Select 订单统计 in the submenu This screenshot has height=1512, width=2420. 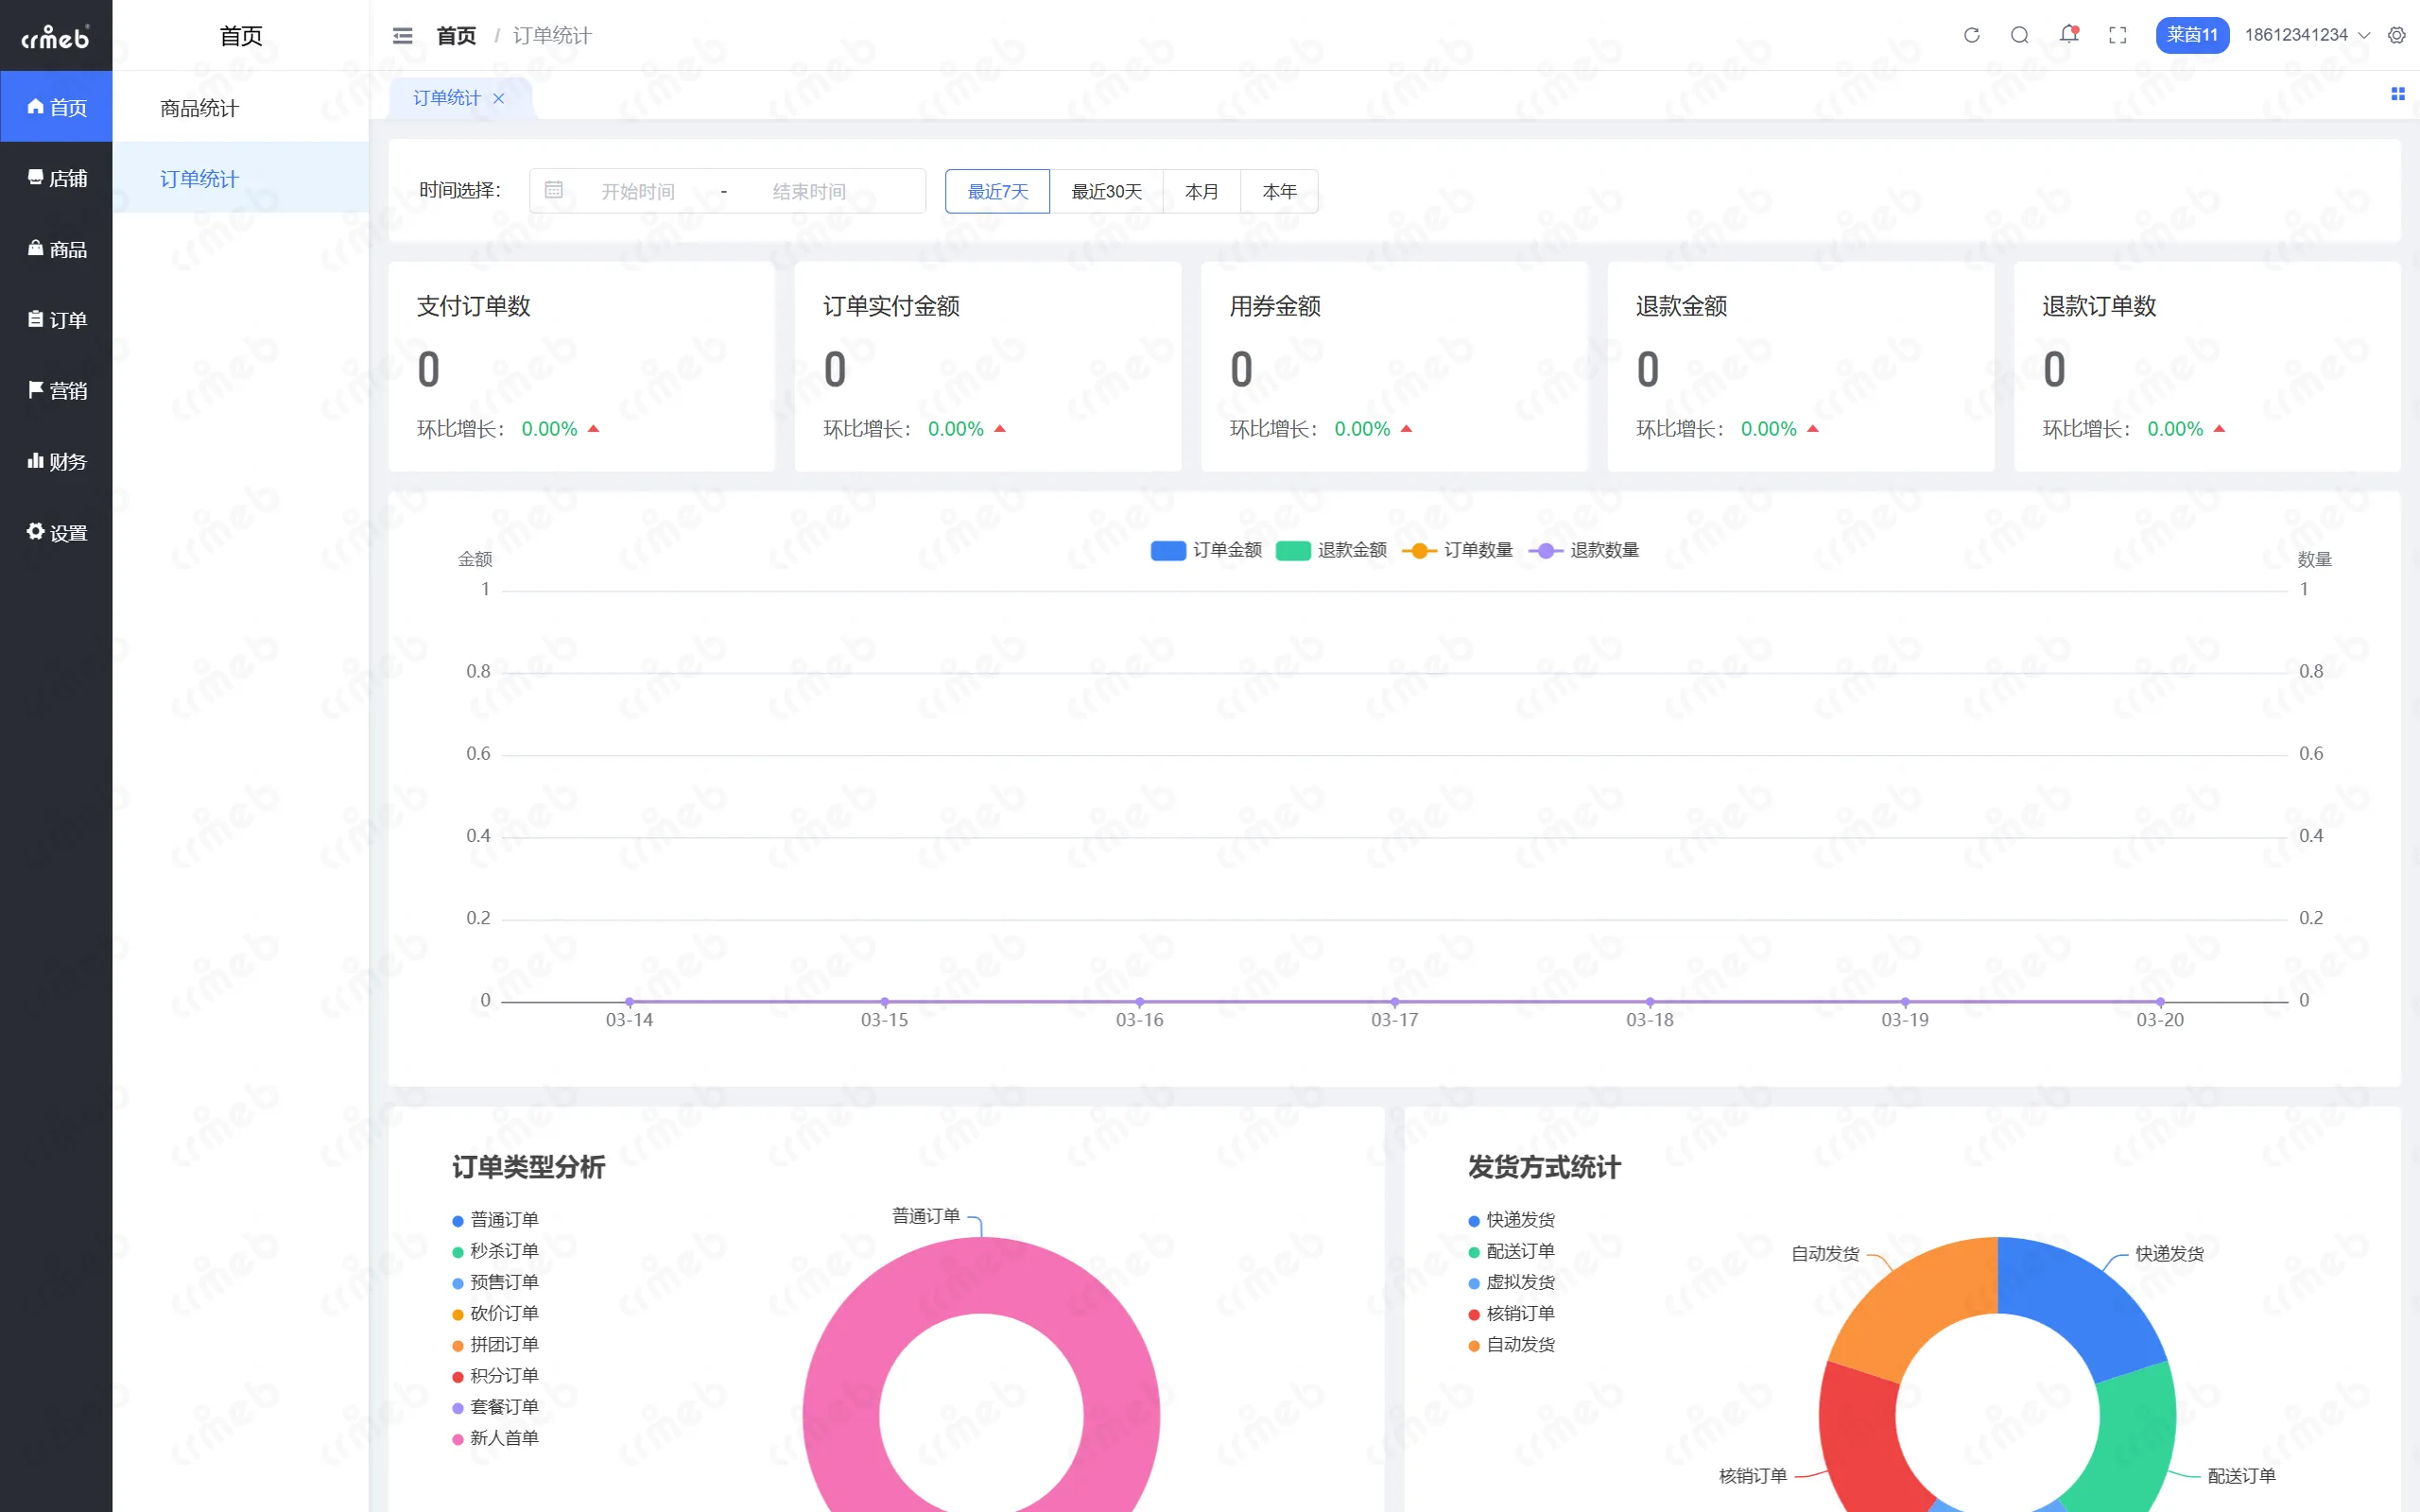[x=240, y=178]
